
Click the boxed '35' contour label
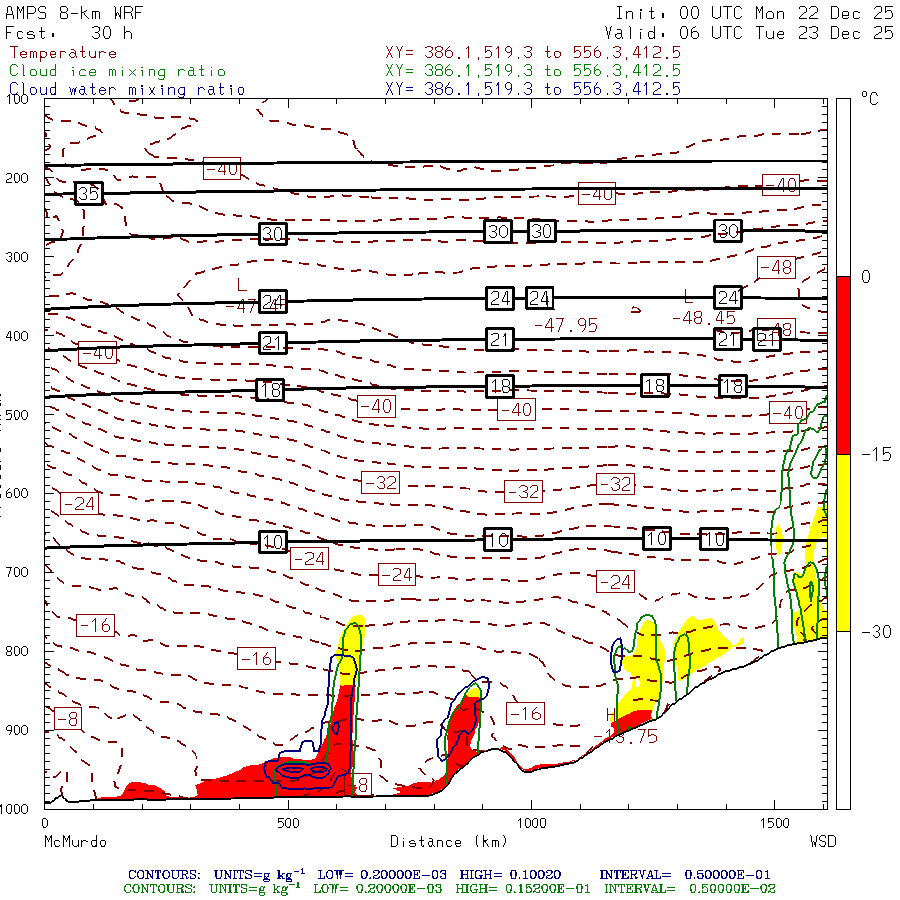tap(89, 193)
